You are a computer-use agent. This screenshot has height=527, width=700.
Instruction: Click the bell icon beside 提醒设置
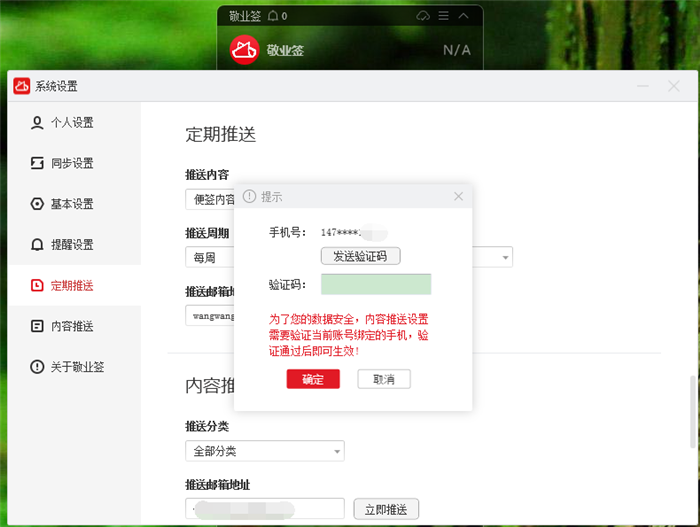click(x=37, y=244)
